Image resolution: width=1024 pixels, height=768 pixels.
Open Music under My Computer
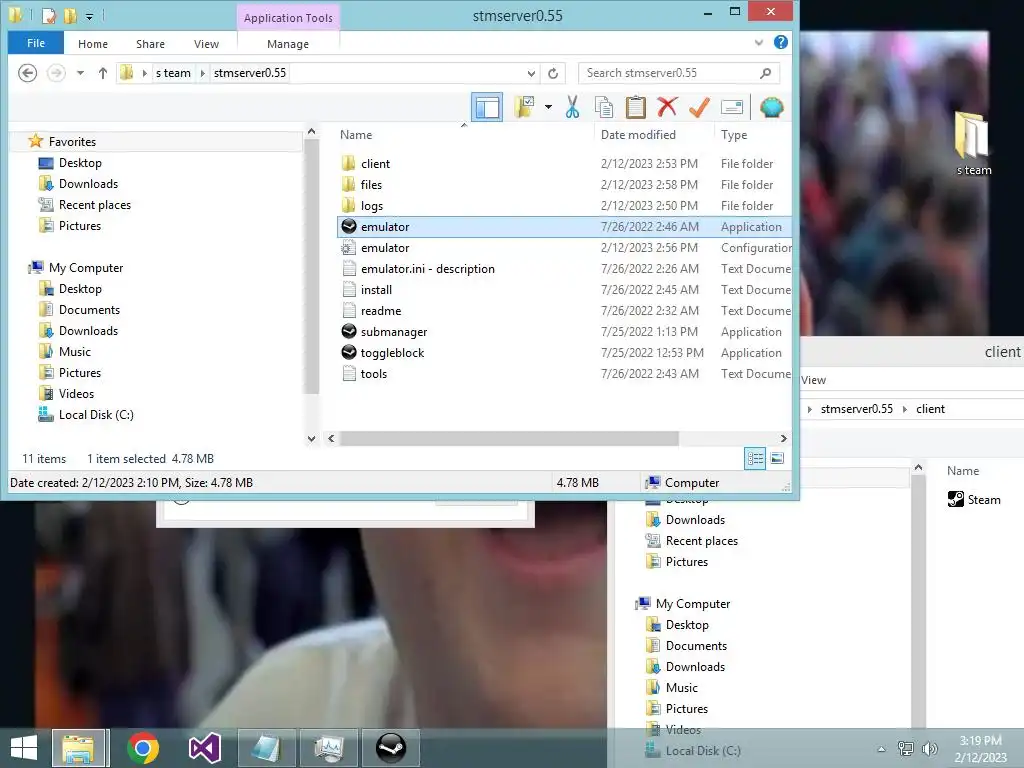tap(74, 351)
